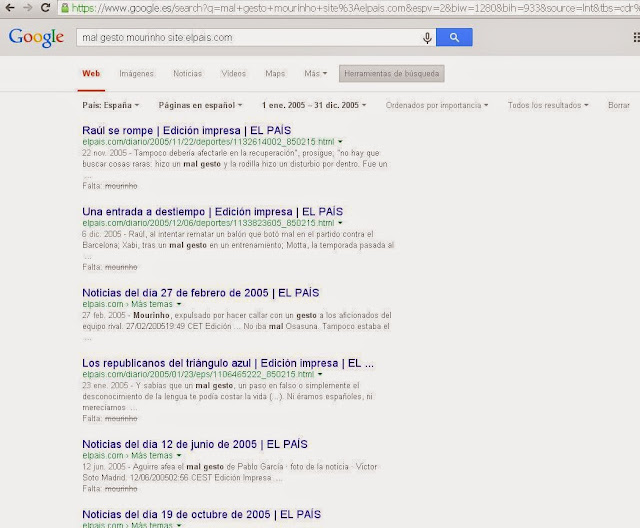Open the Páginas en español dropdown
Viewport: 640px width, 528px height.
point(200,105)
